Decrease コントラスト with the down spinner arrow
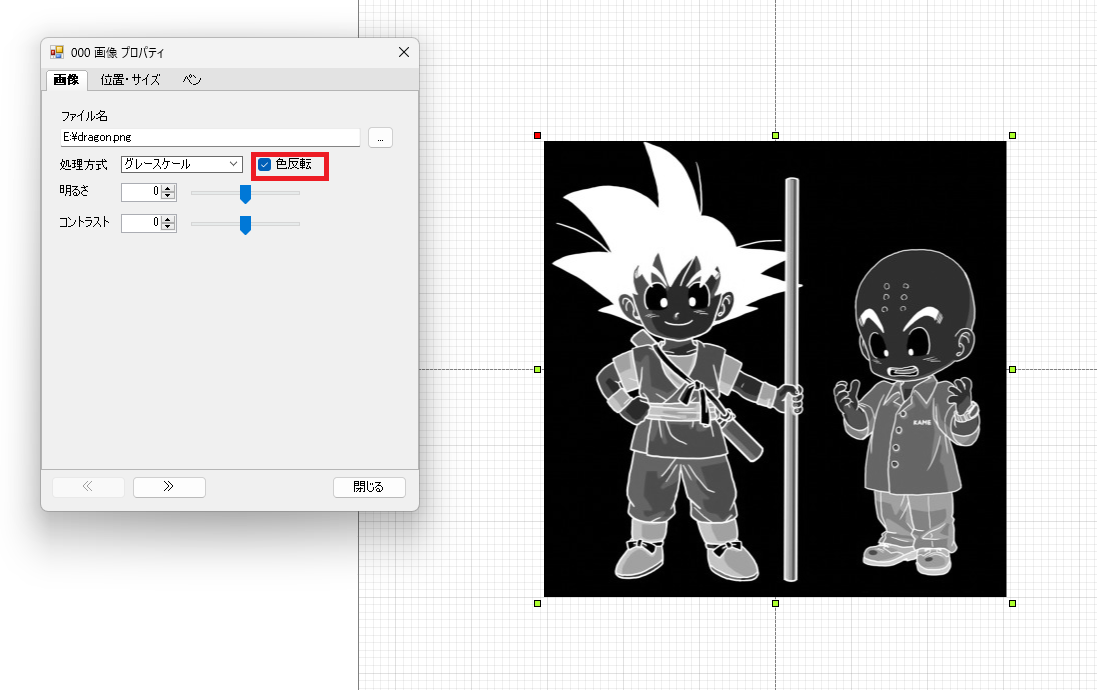 point(168,227)
